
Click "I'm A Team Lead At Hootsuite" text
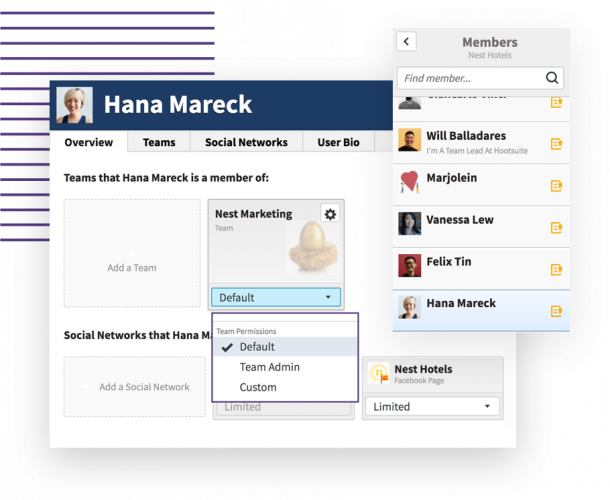477,151
